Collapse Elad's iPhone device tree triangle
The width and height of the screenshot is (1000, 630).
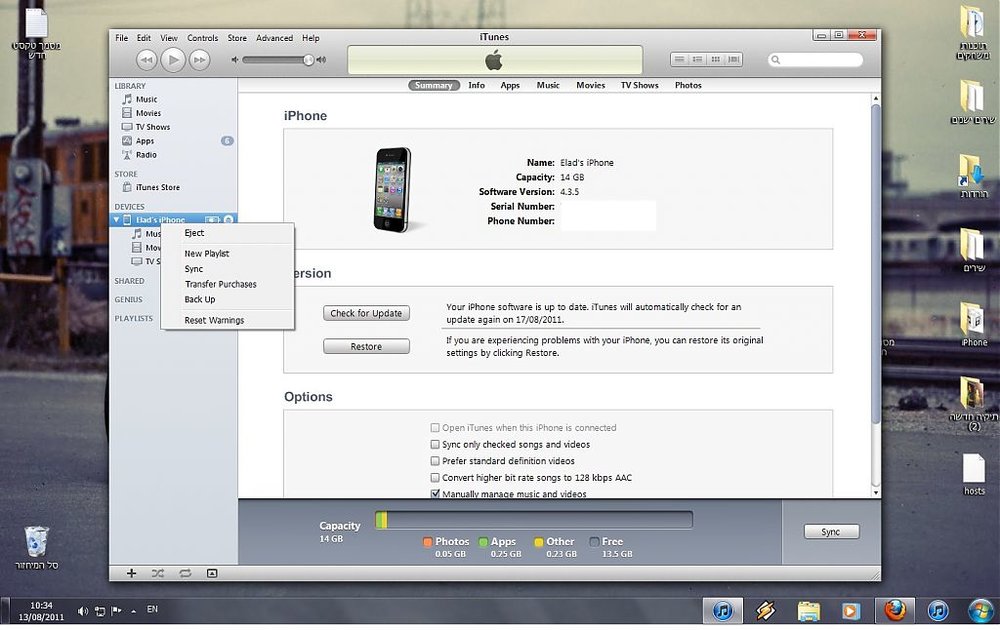[x=116, y=219]
